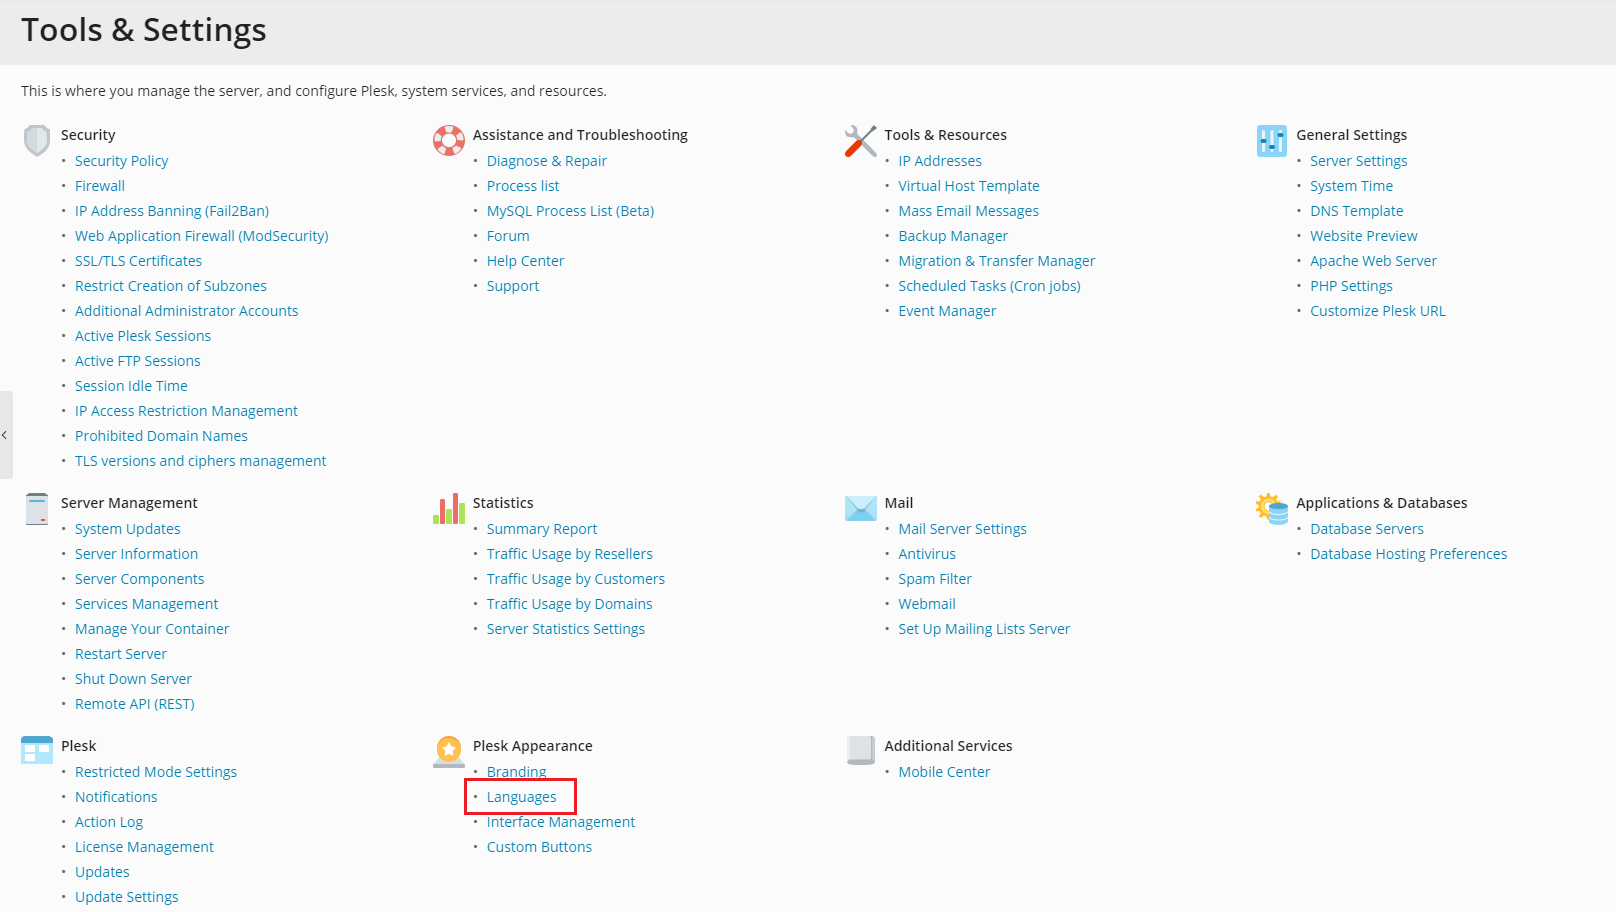Screen dimensions: 1616x912
Task: Open Firewall settings
Action: point(100,186)
